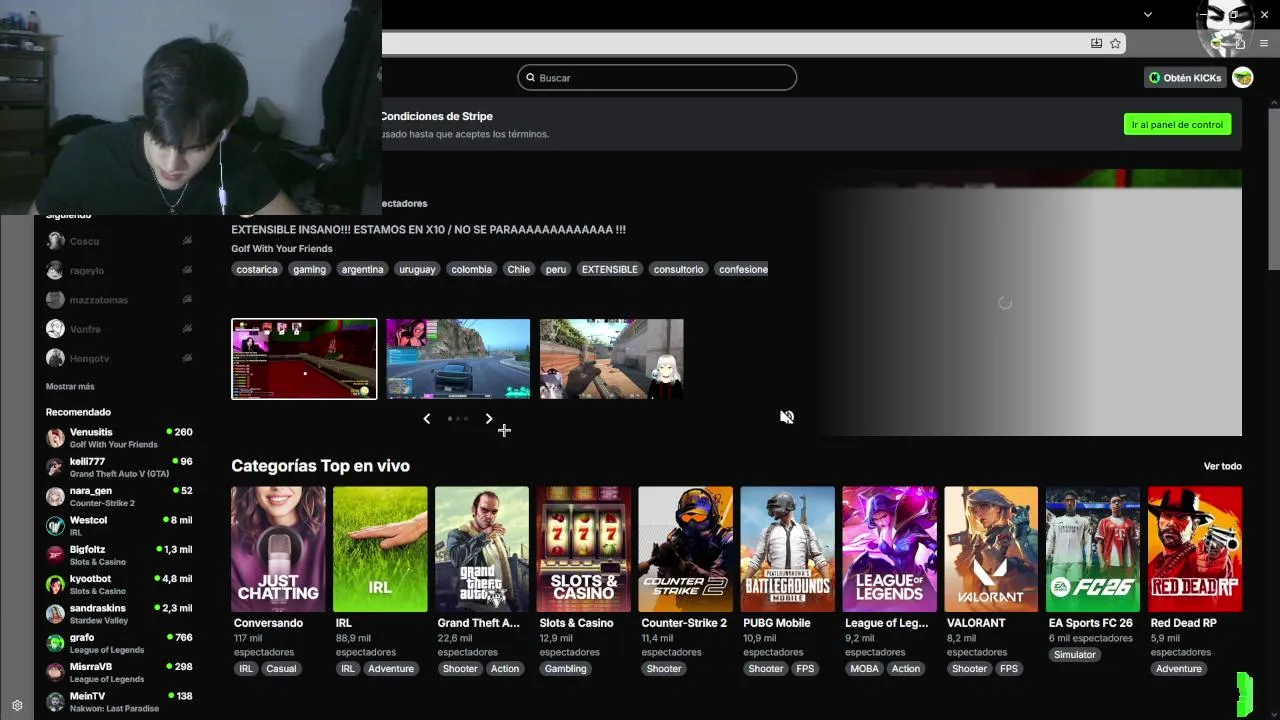Open Golf With Your Friends category link
This screenshot has height=720, width=1280.
coord(282,249)
